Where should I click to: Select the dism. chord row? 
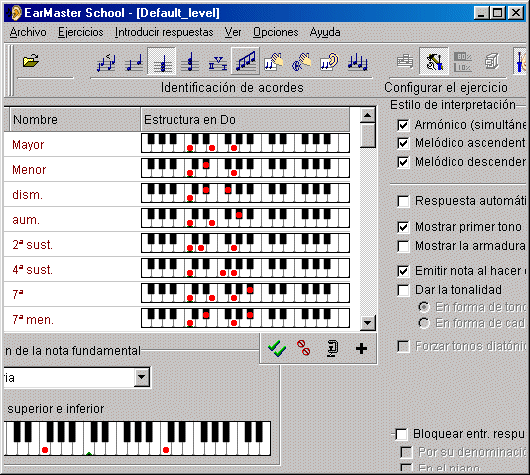point(177,194)
